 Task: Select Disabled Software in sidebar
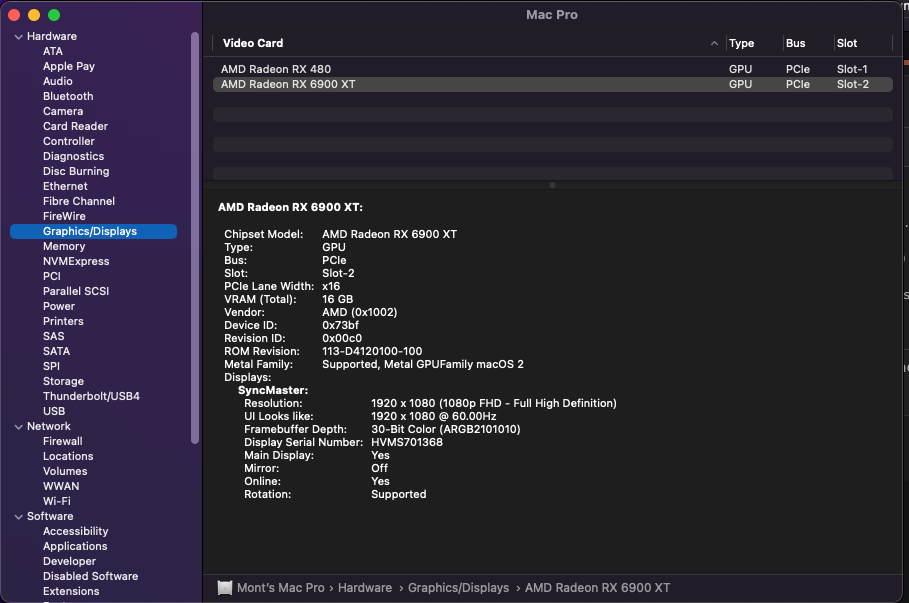point(90,576)
